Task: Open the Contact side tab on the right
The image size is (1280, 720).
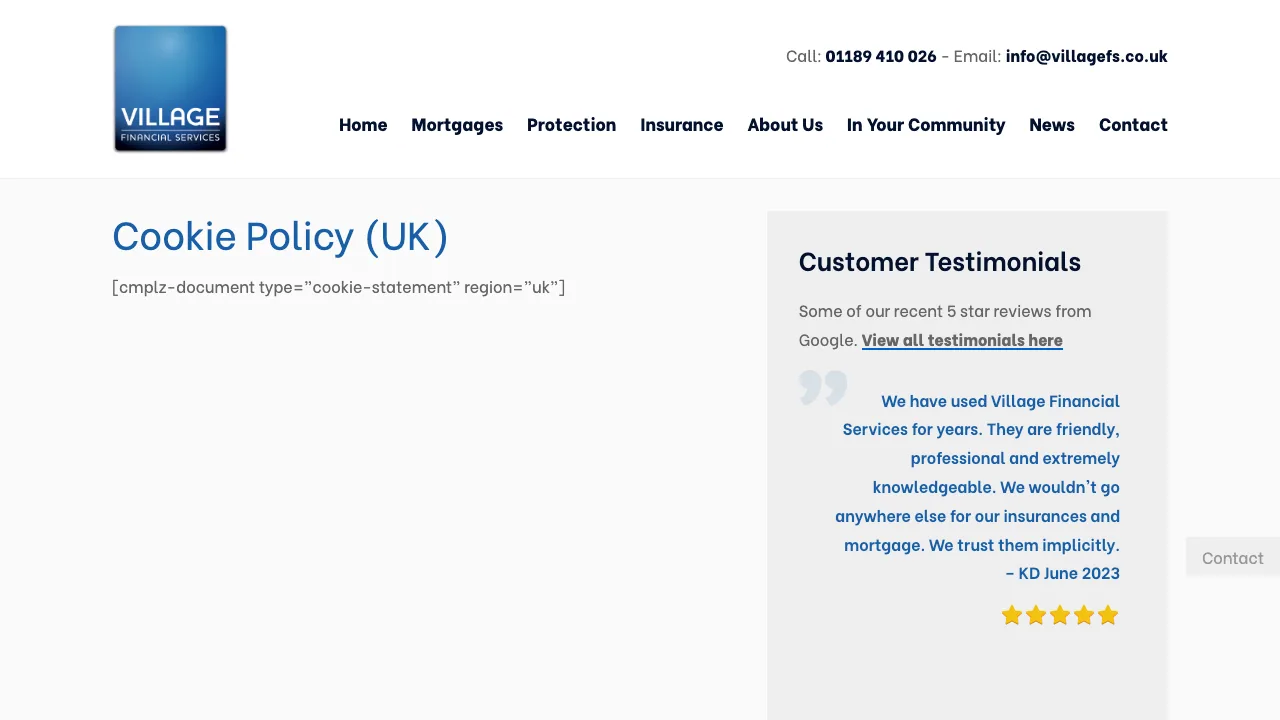Action: tap(1232, 557)
